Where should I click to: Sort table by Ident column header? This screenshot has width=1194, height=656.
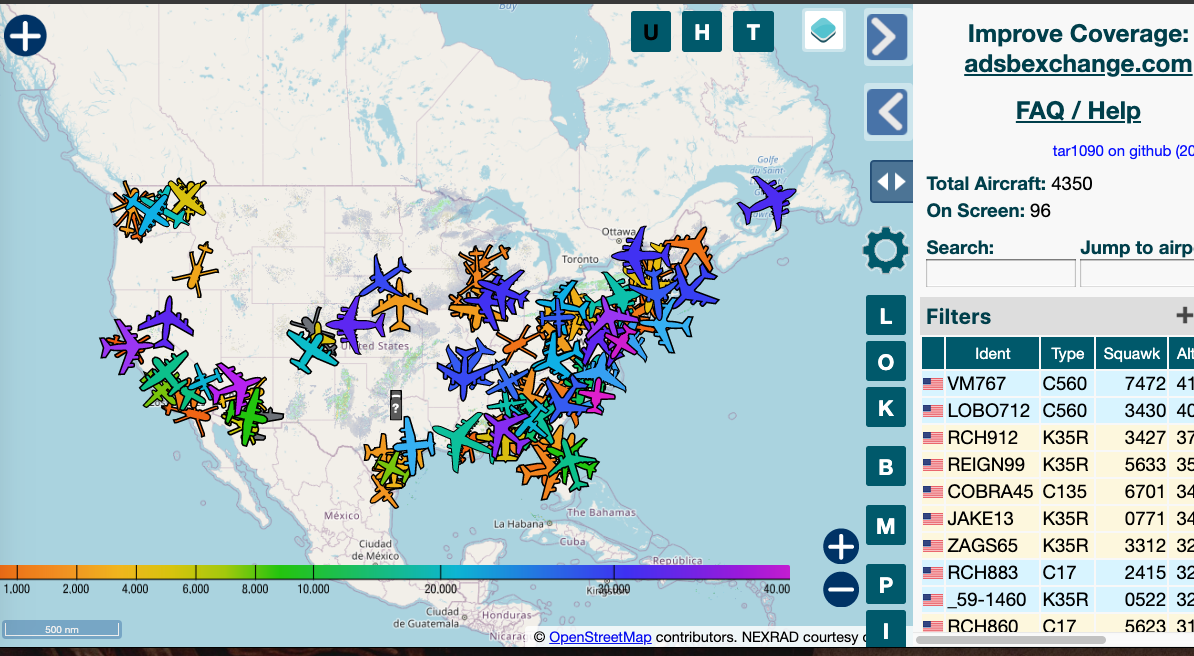(x=992, y=354)
